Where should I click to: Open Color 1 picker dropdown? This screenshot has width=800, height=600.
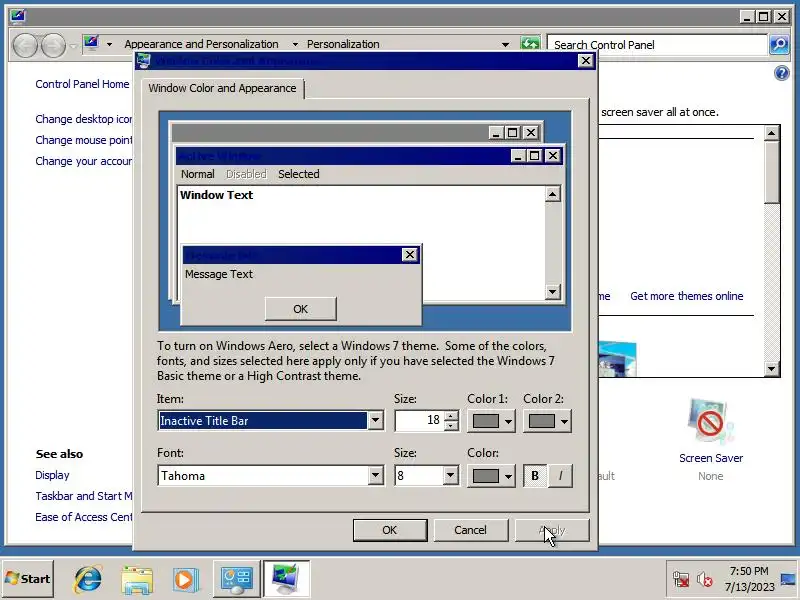click(x=491, y=421)
